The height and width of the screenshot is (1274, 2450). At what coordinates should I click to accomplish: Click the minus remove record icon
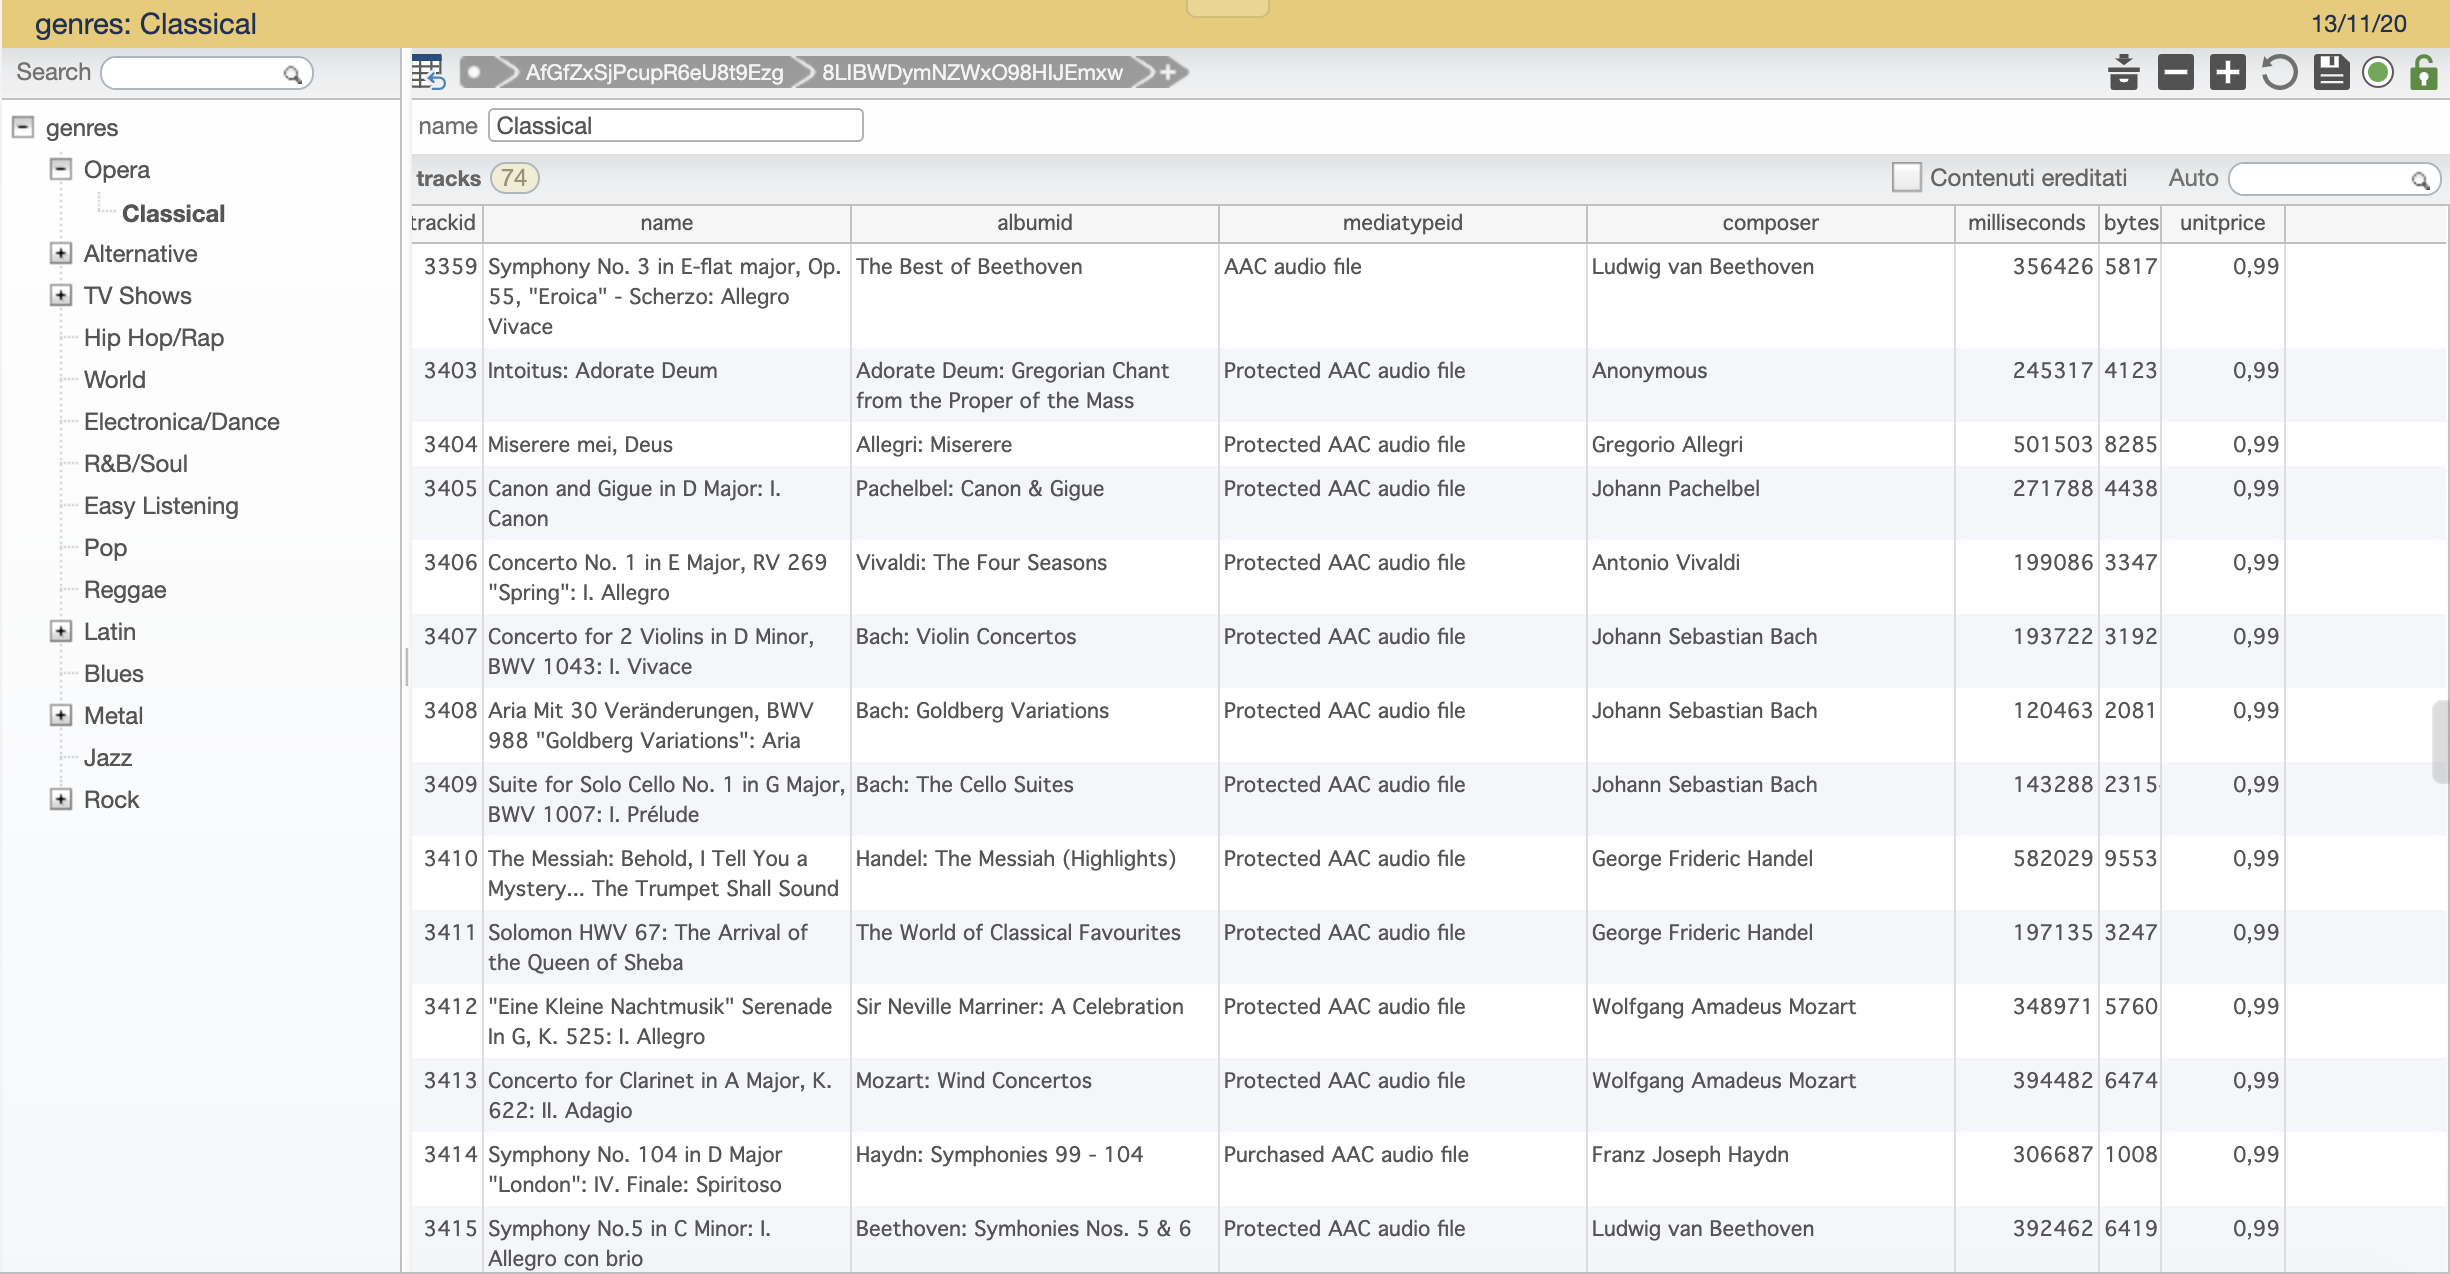coord(2175,72)
